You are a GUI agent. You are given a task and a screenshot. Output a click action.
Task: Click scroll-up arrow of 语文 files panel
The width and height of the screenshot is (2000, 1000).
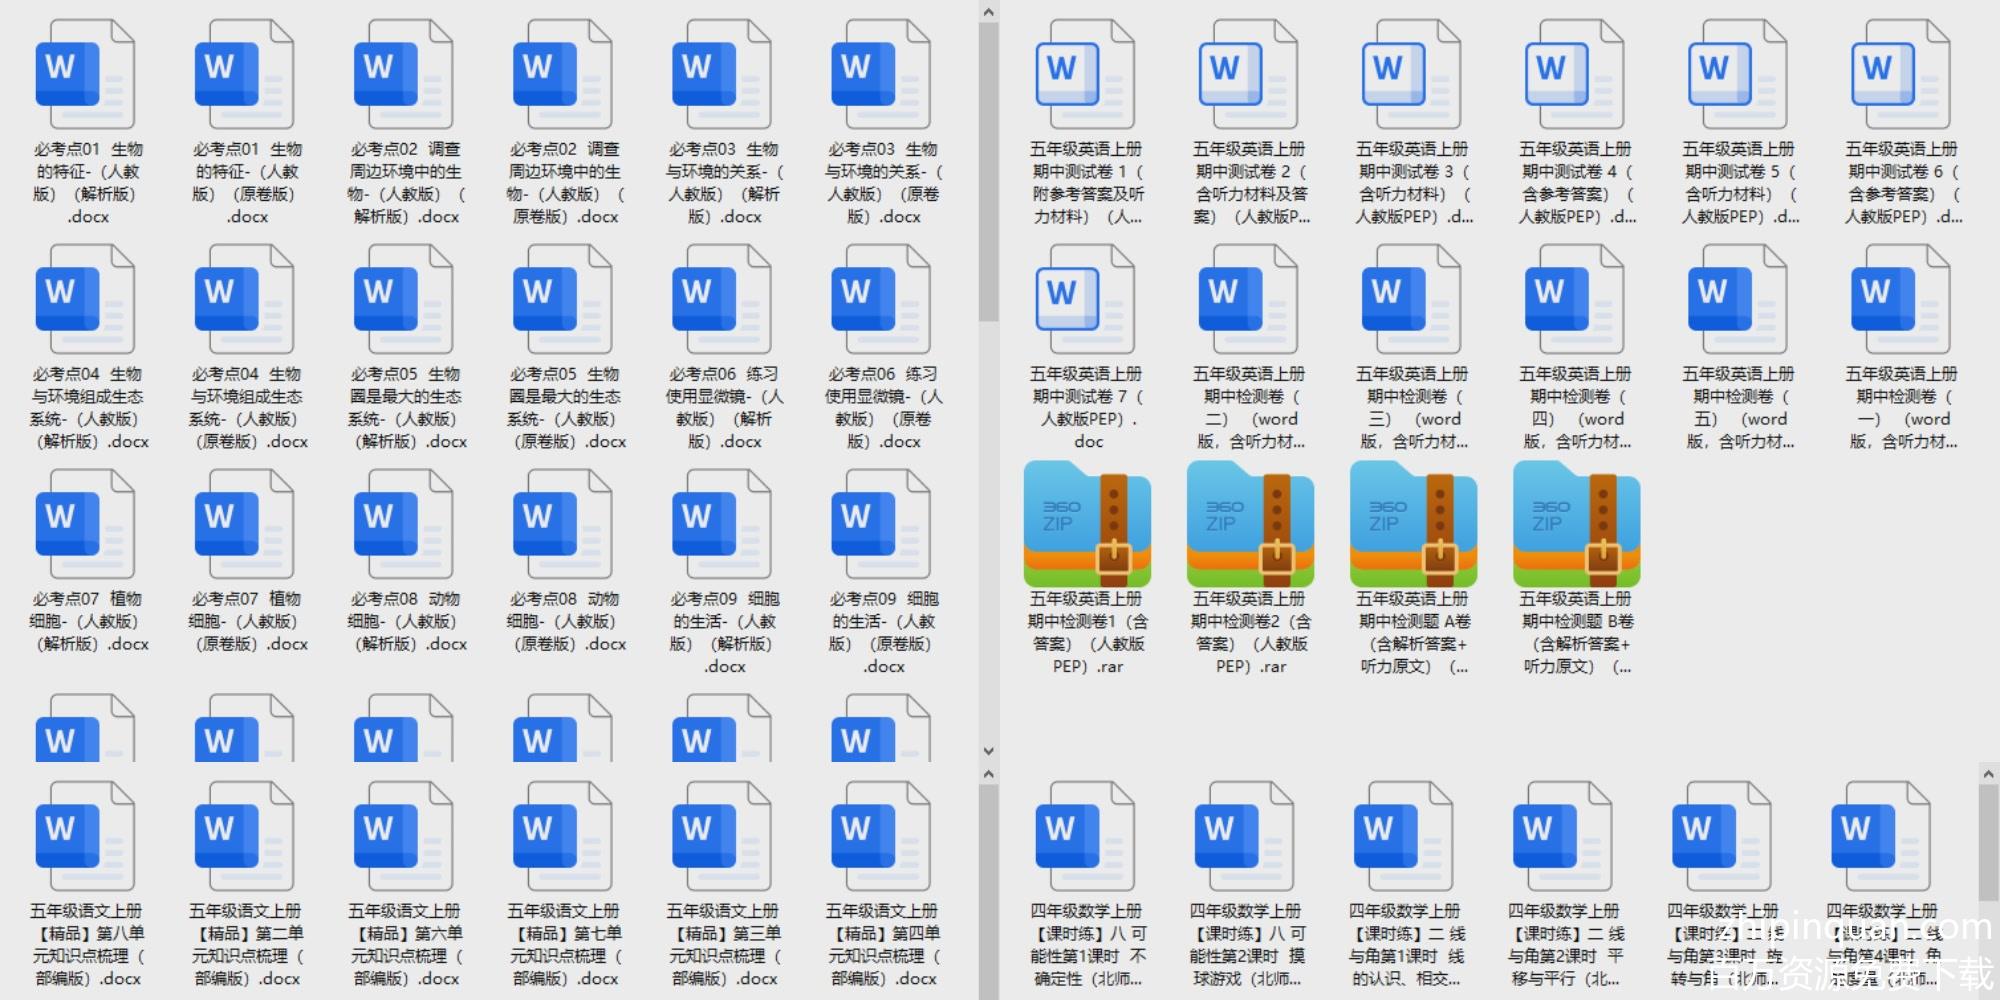988,774
